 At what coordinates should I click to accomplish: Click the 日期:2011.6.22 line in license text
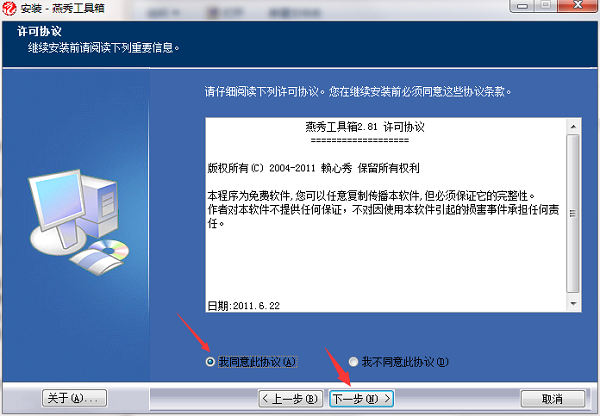click(244, 305)
